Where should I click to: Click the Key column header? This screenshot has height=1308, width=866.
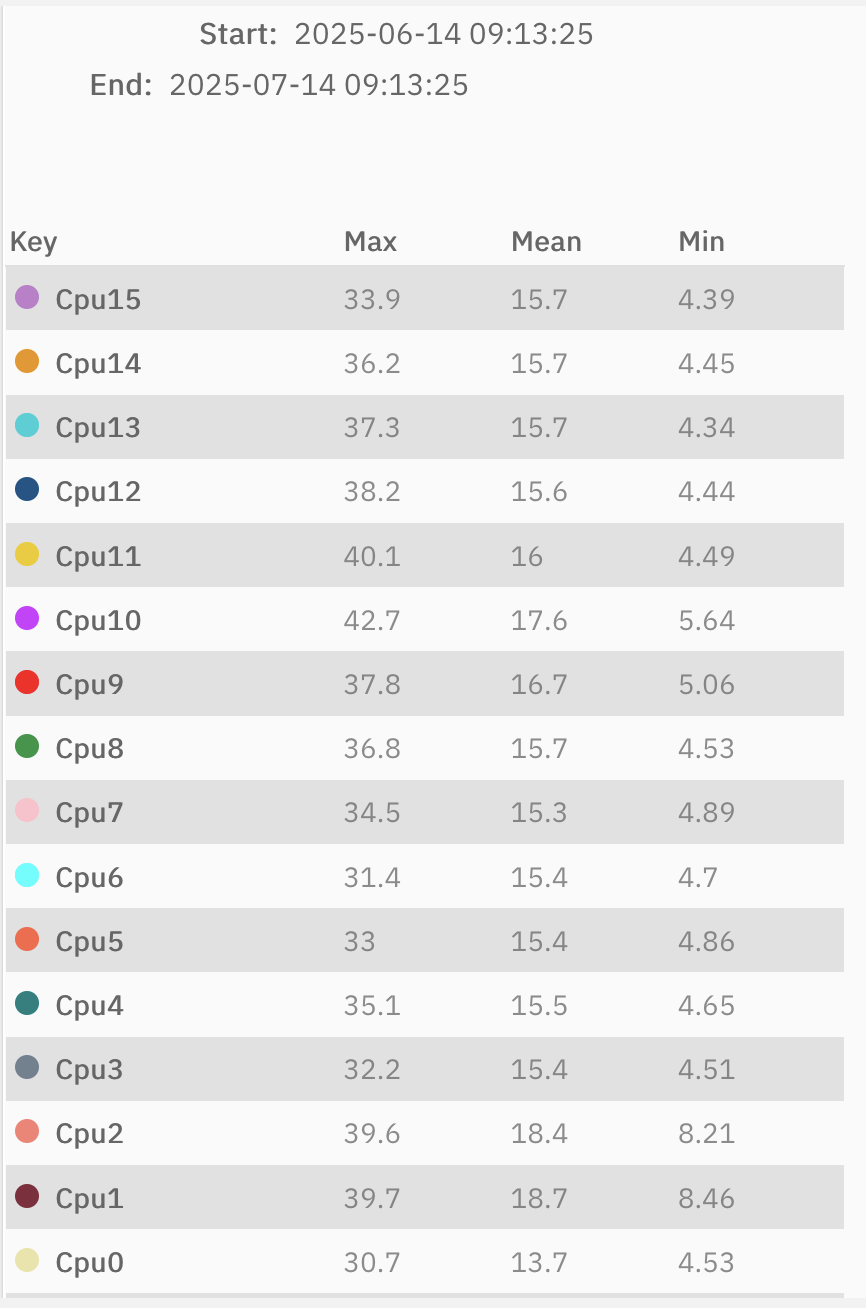[33, 241]
